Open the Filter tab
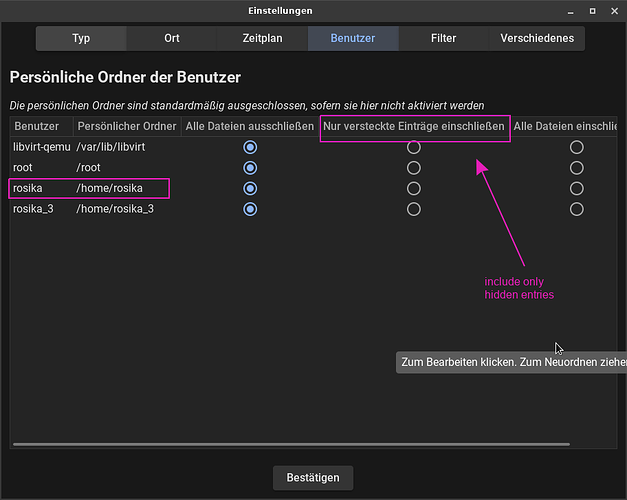The image size is (627, 500). coord(443,39)
